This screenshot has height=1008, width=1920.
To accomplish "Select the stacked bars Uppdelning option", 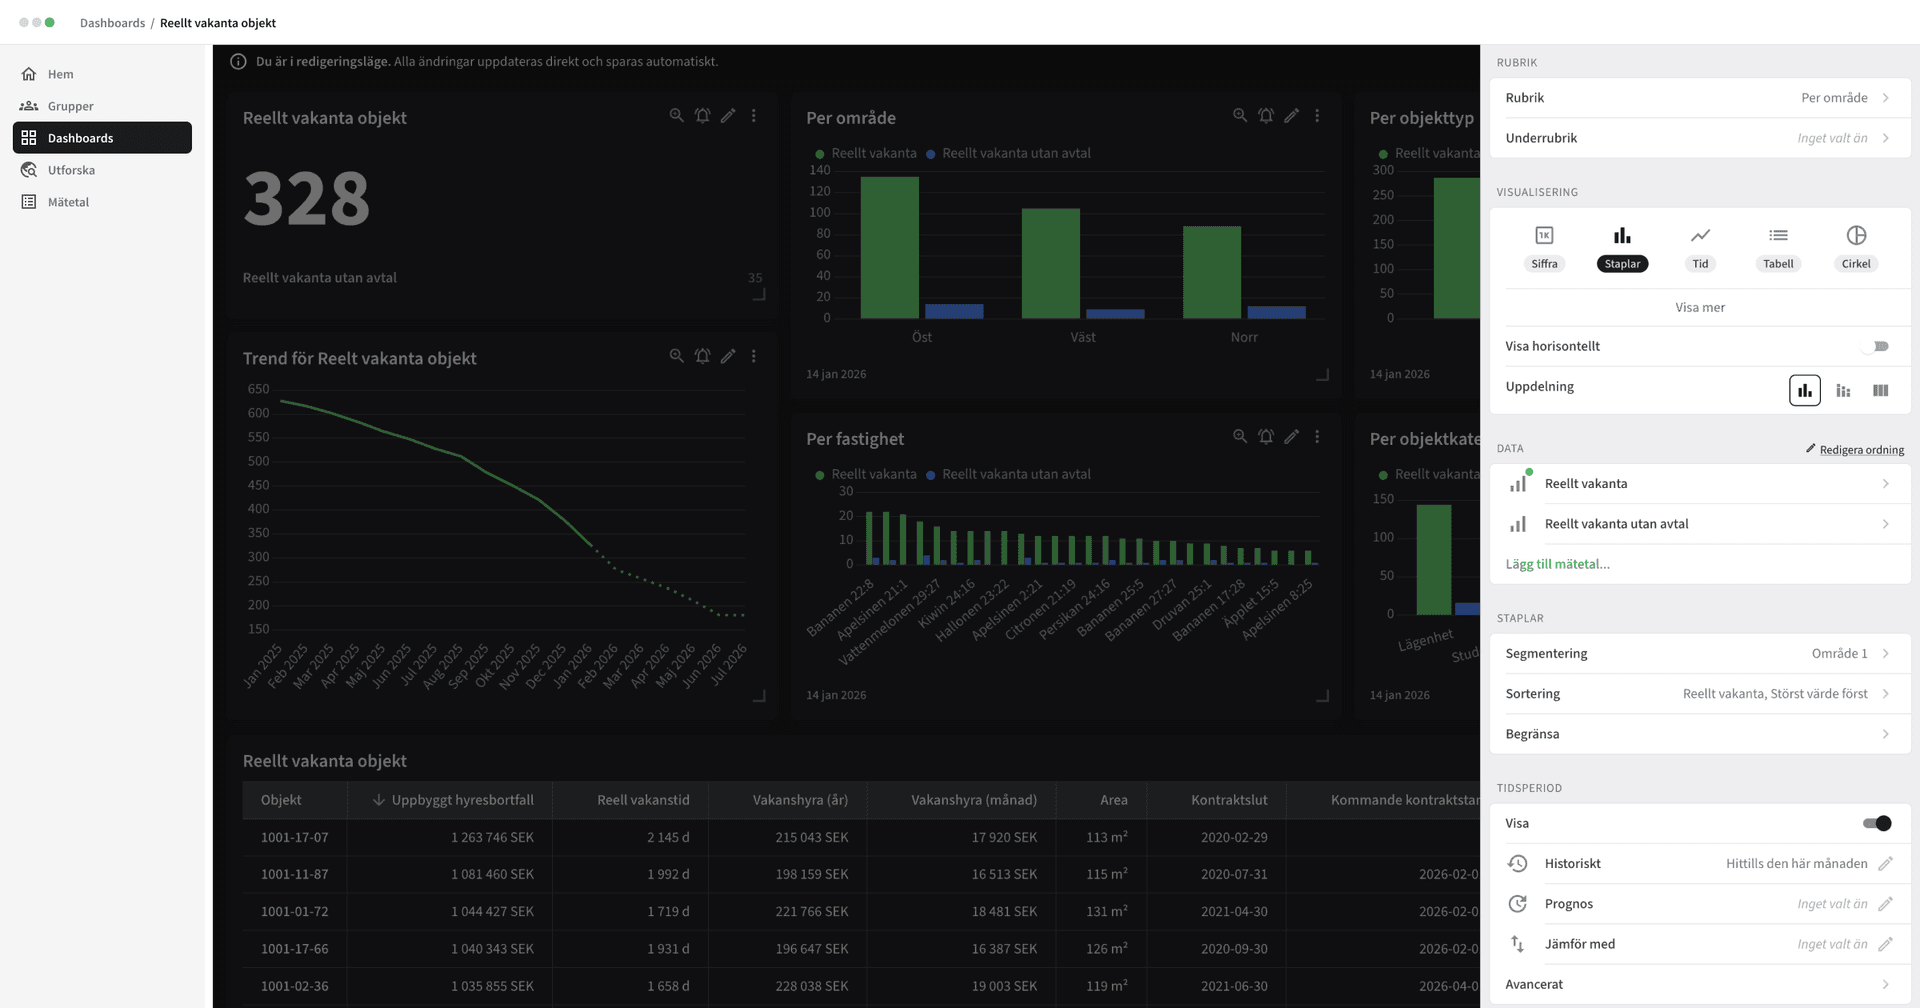I will 1843,390.
